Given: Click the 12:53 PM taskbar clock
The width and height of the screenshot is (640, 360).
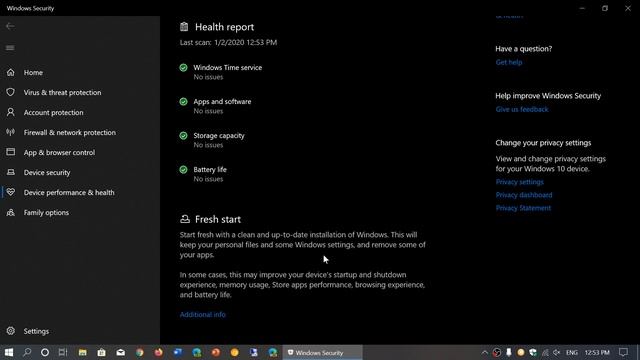Looking at the screenshot, I should point(597,353).
